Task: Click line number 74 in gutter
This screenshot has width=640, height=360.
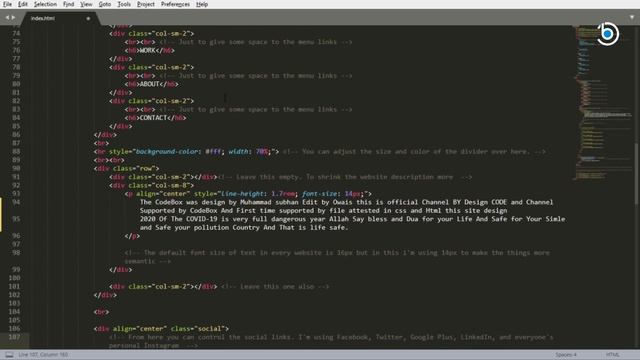Action: click(x=16, y=33)
